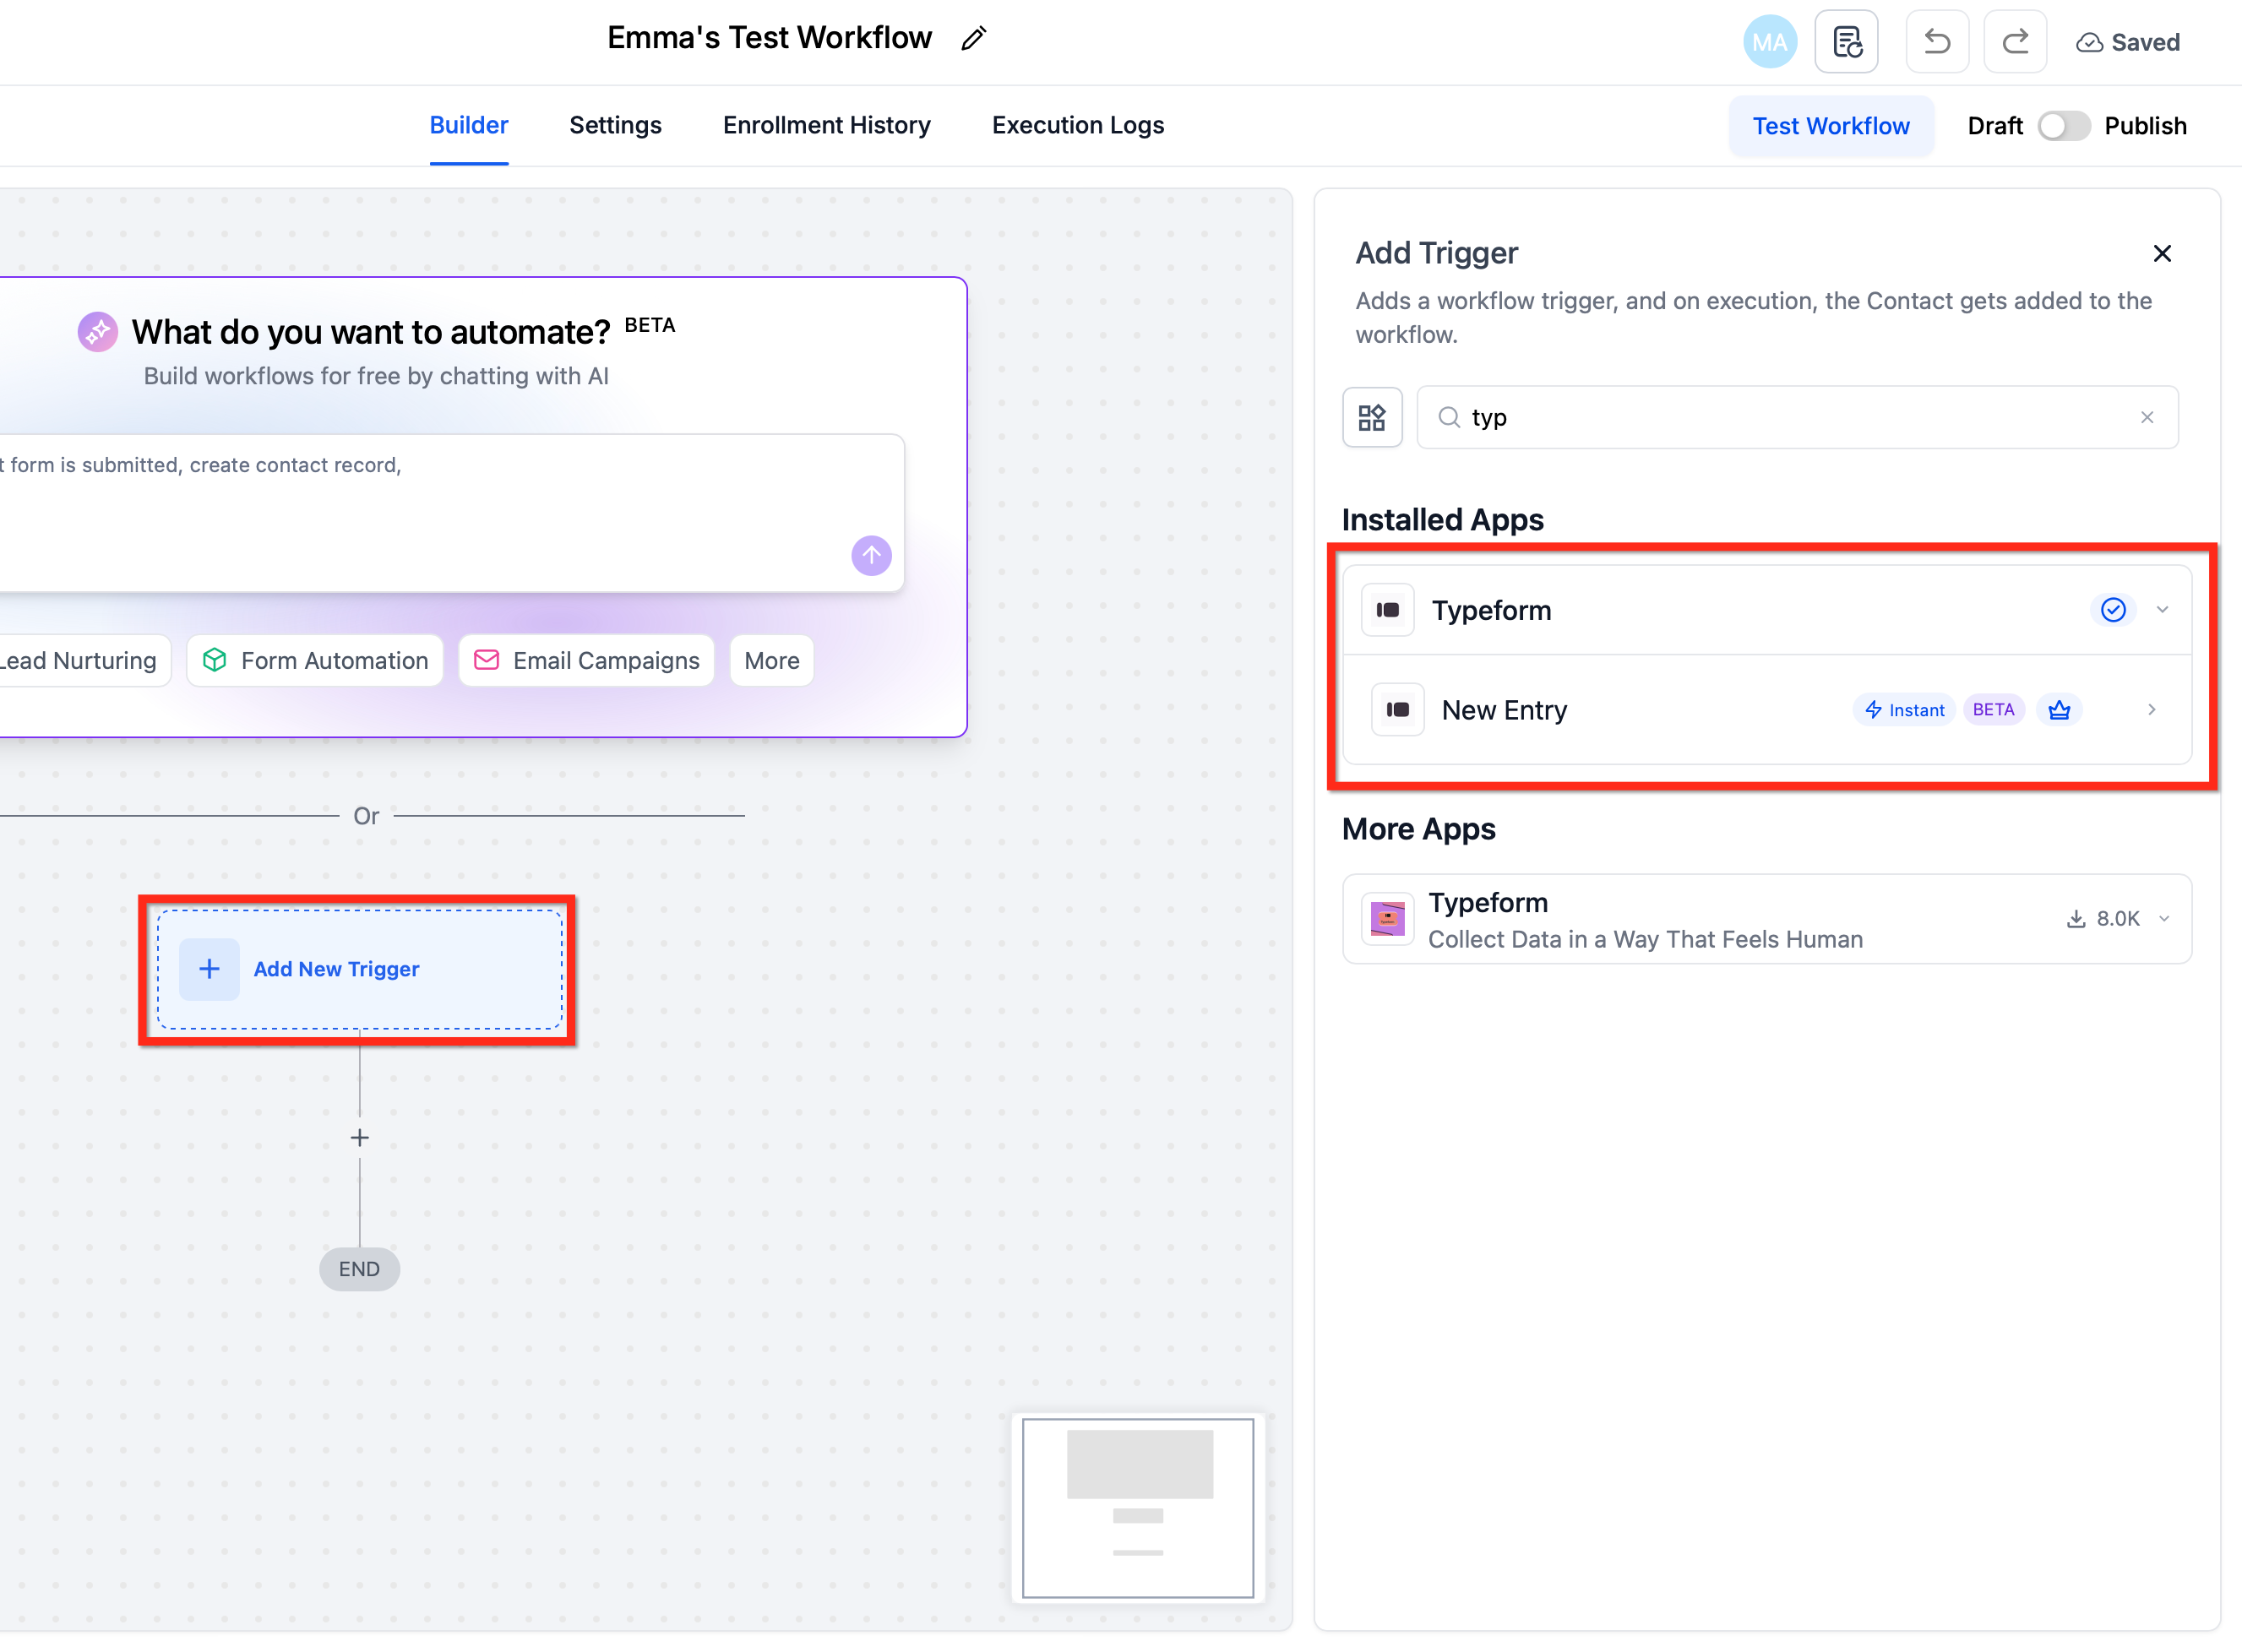Screen dimensions: 2242x1652
Task: Click the MA user avatar
Action: 1768,42
